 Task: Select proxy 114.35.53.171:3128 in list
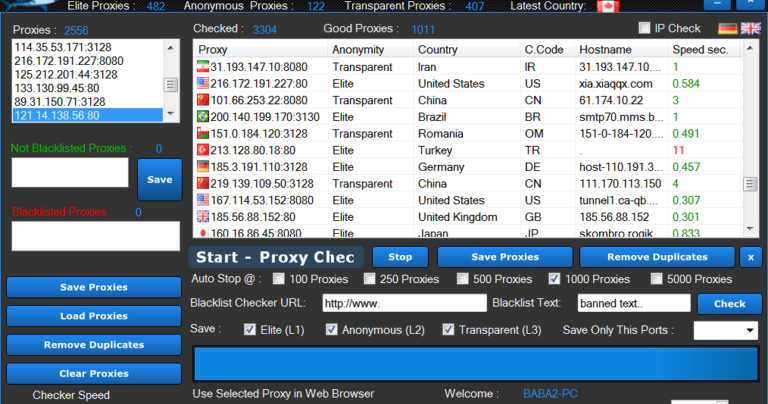point(87,47)
